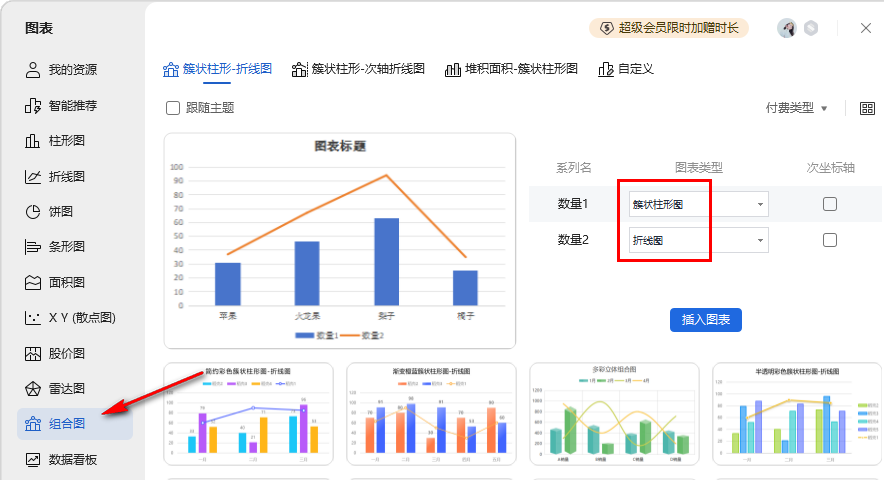Switch to 堆积面积-簇状柱形图 tab
This screenshot has width=884, height=480.
(x=511, y=69)
